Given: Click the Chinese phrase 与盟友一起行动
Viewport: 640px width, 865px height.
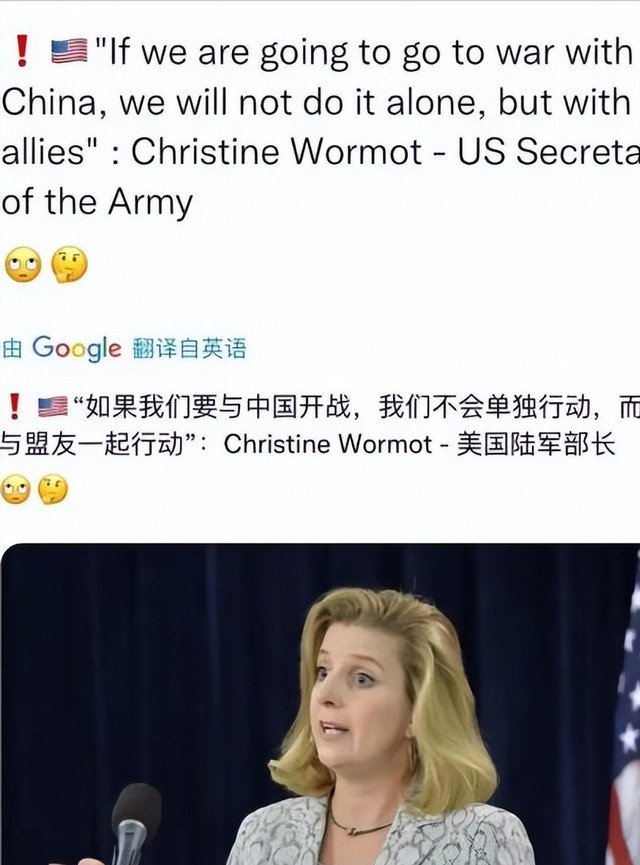Looking at the screenshot, I should click(92, 445).
